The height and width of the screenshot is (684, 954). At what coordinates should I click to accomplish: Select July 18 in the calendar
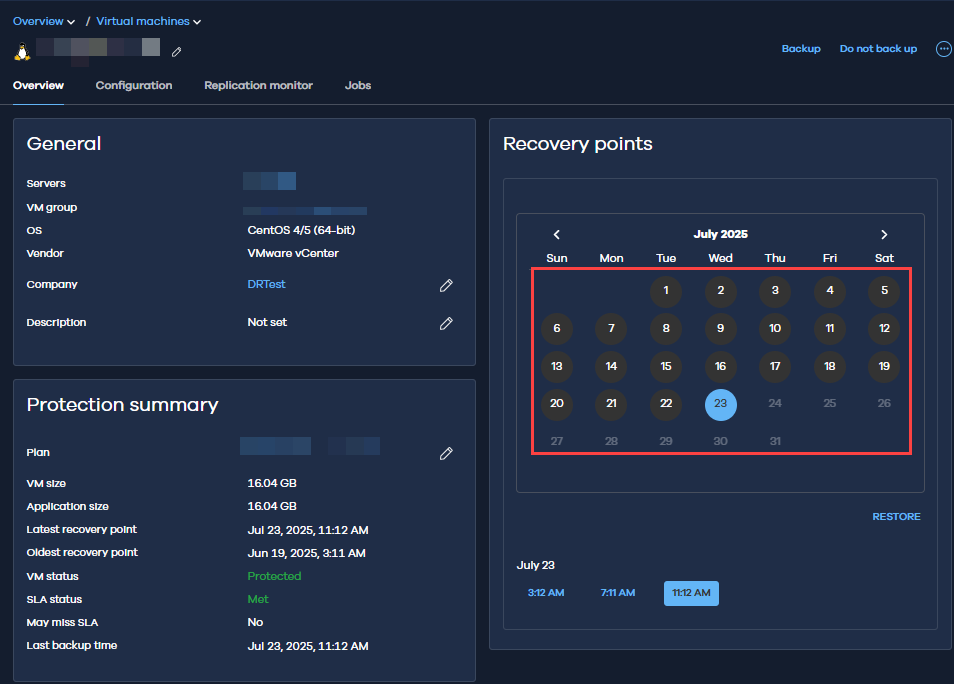(830, 366)
